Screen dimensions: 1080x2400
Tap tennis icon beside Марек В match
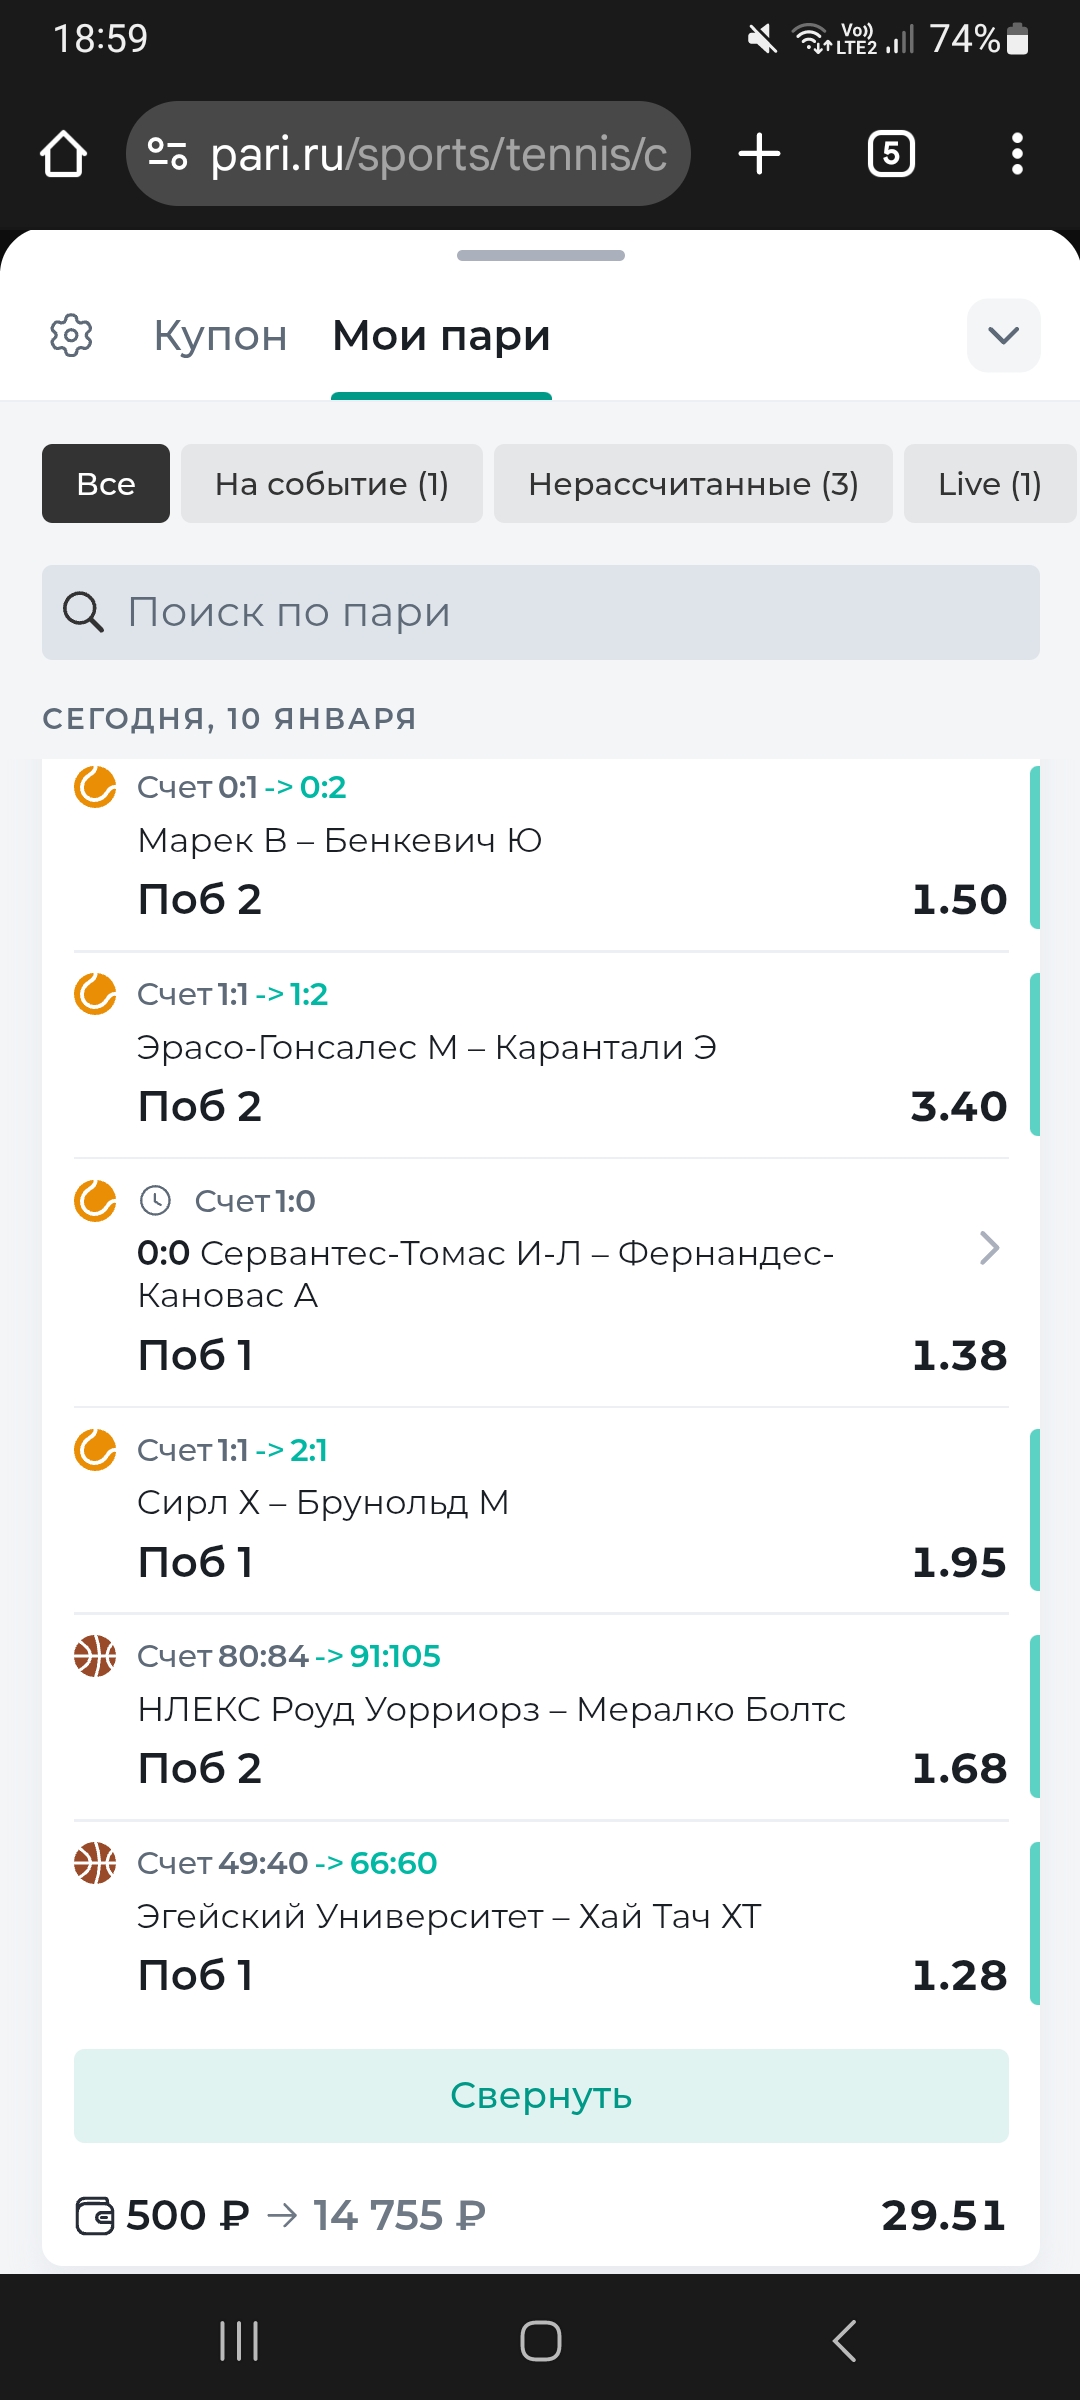click(95, 786)
